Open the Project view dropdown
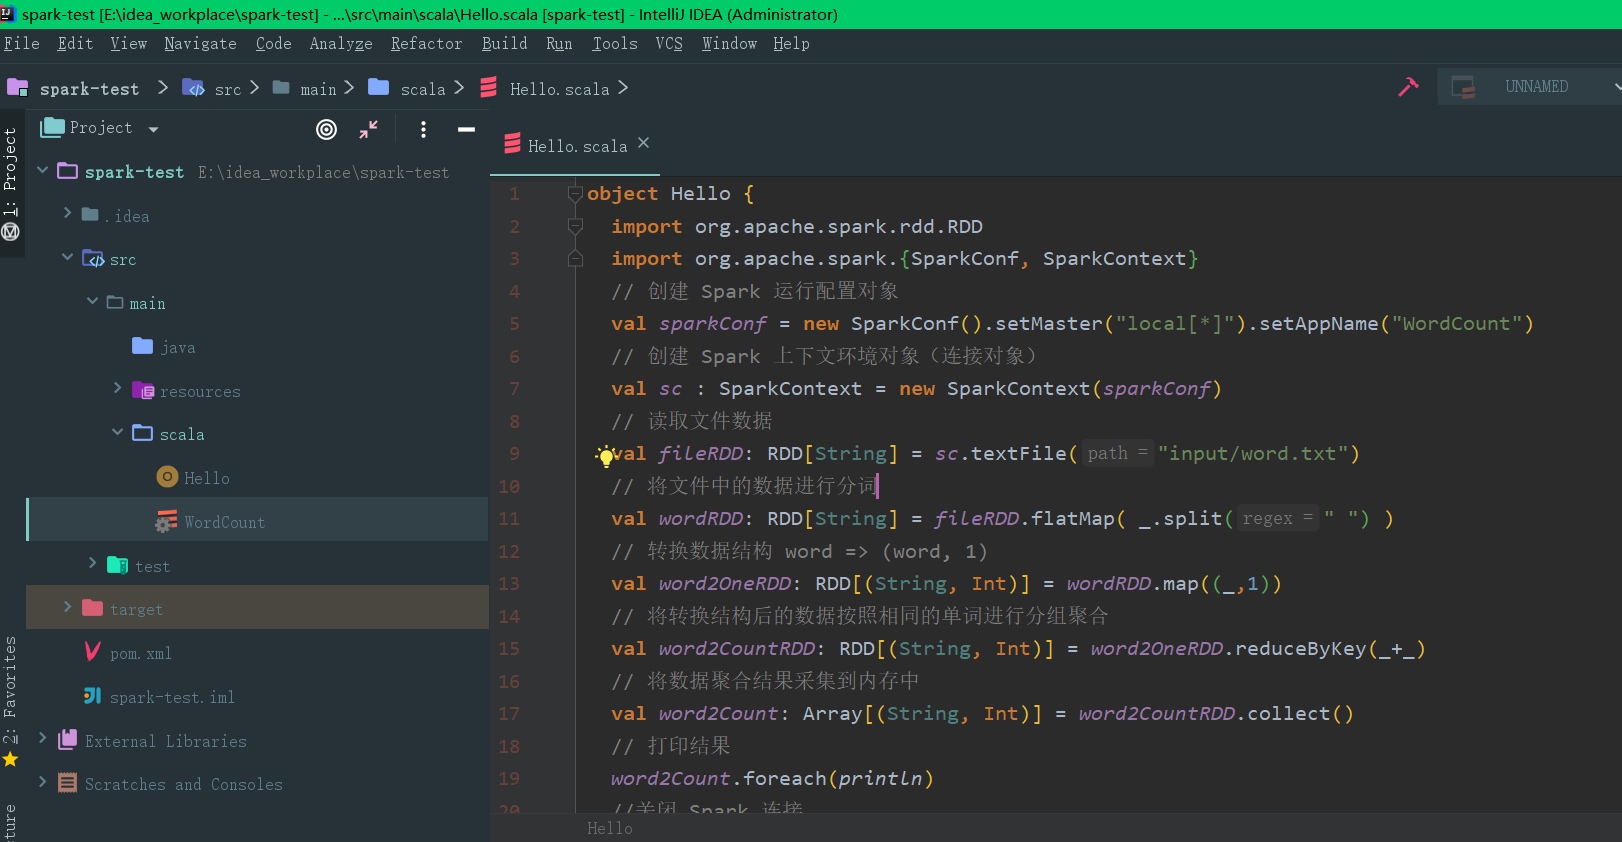 tap(153, 129)
